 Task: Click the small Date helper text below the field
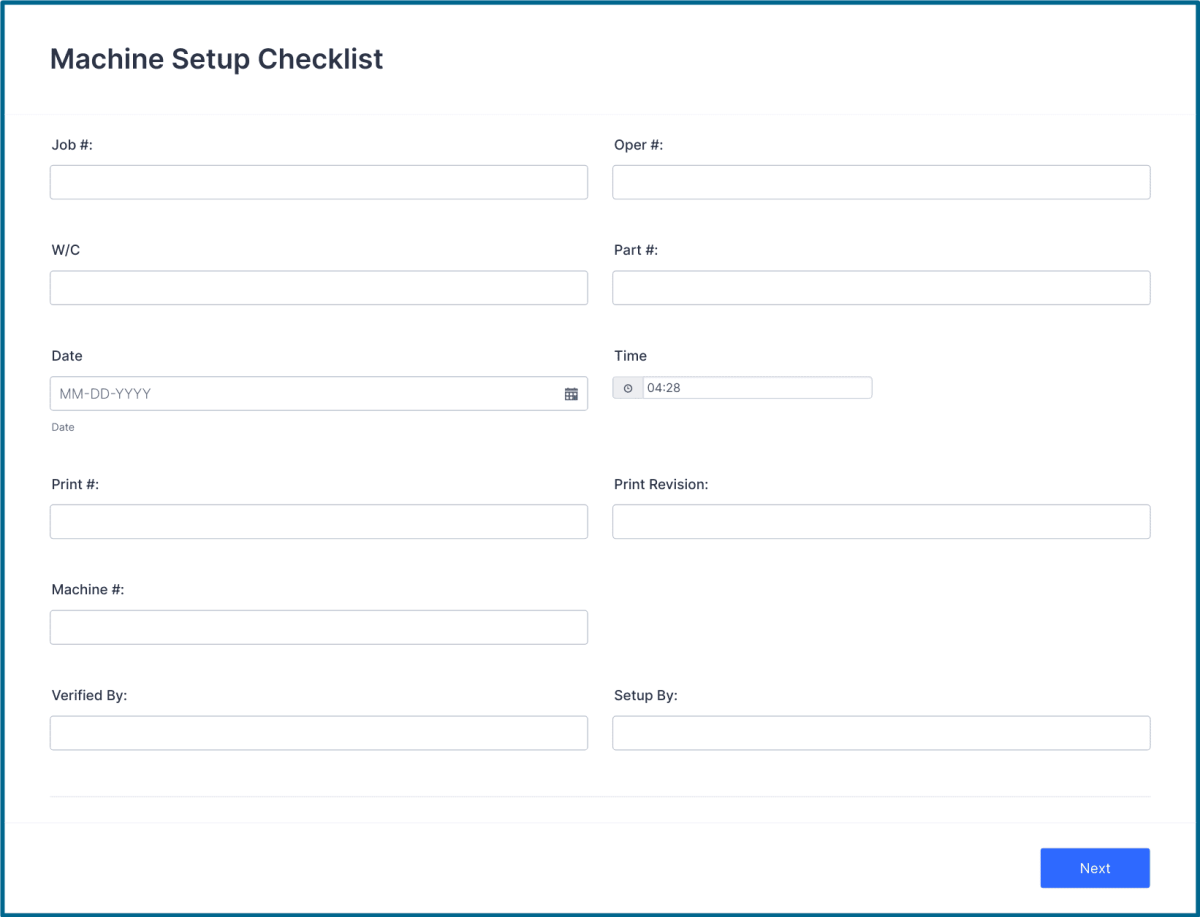coord(62,427)
